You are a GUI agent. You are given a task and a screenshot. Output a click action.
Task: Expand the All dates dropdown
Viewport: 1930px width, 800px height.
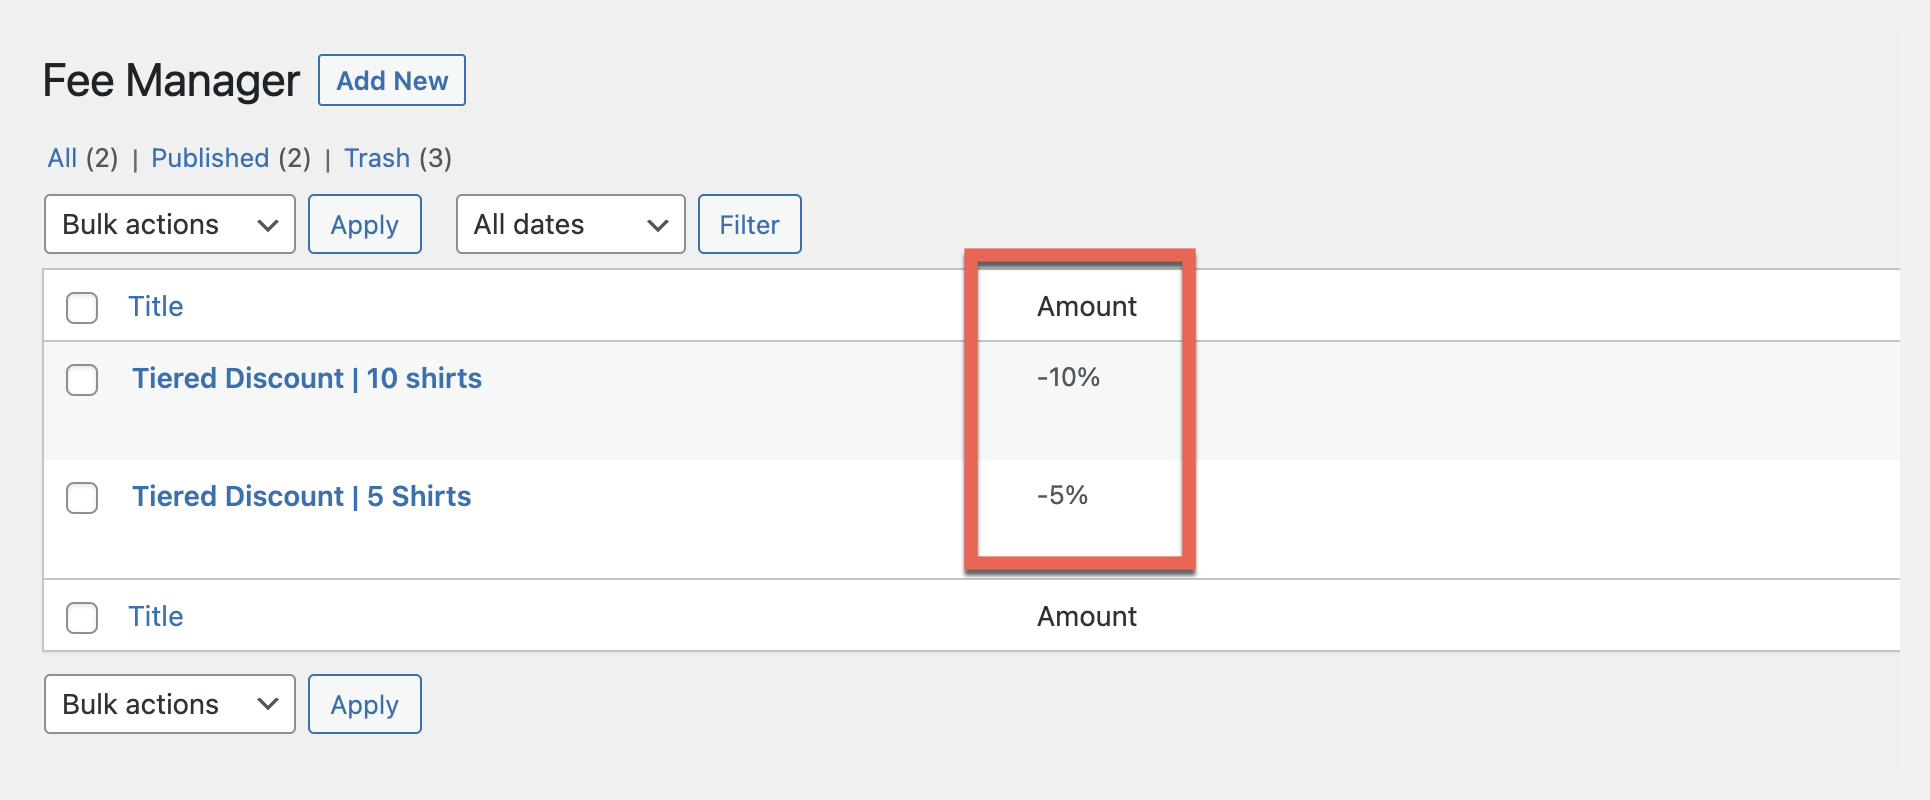coord(570,224)
